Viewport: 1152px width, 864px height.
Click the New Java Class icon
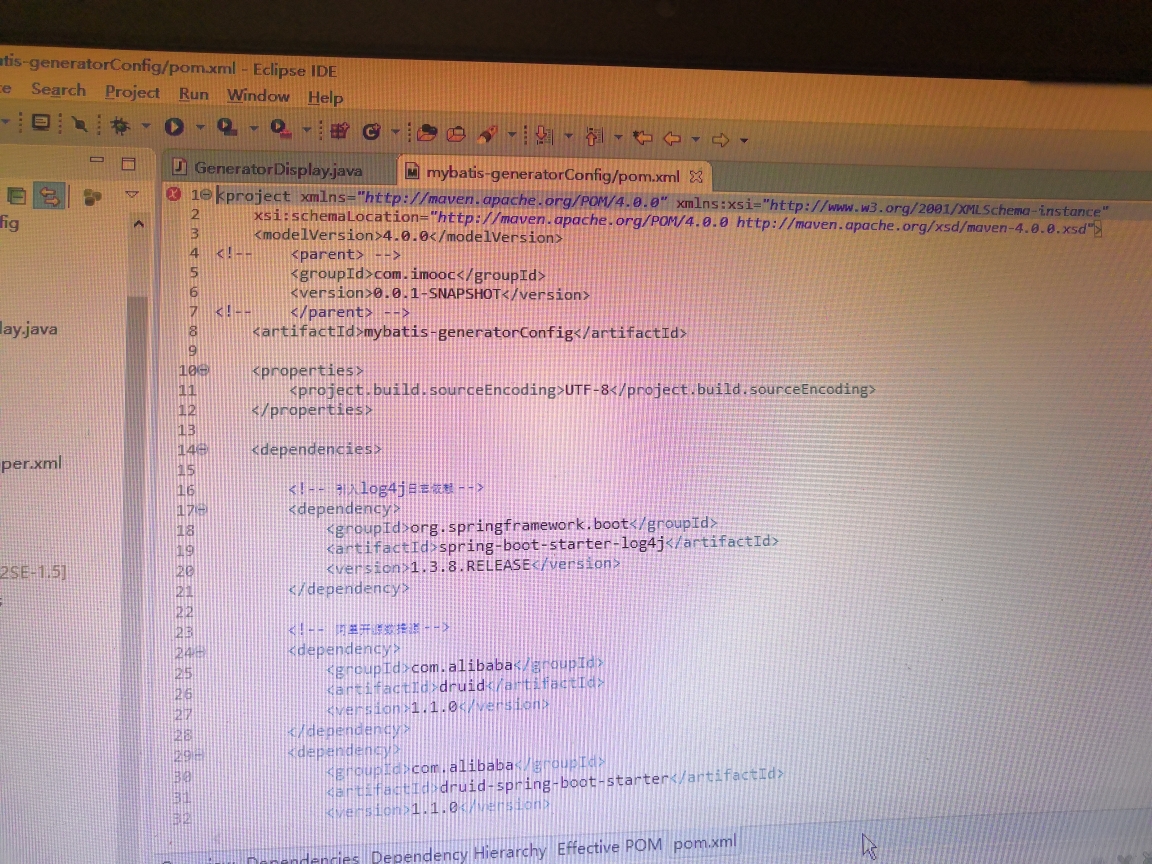coord(372,132)
